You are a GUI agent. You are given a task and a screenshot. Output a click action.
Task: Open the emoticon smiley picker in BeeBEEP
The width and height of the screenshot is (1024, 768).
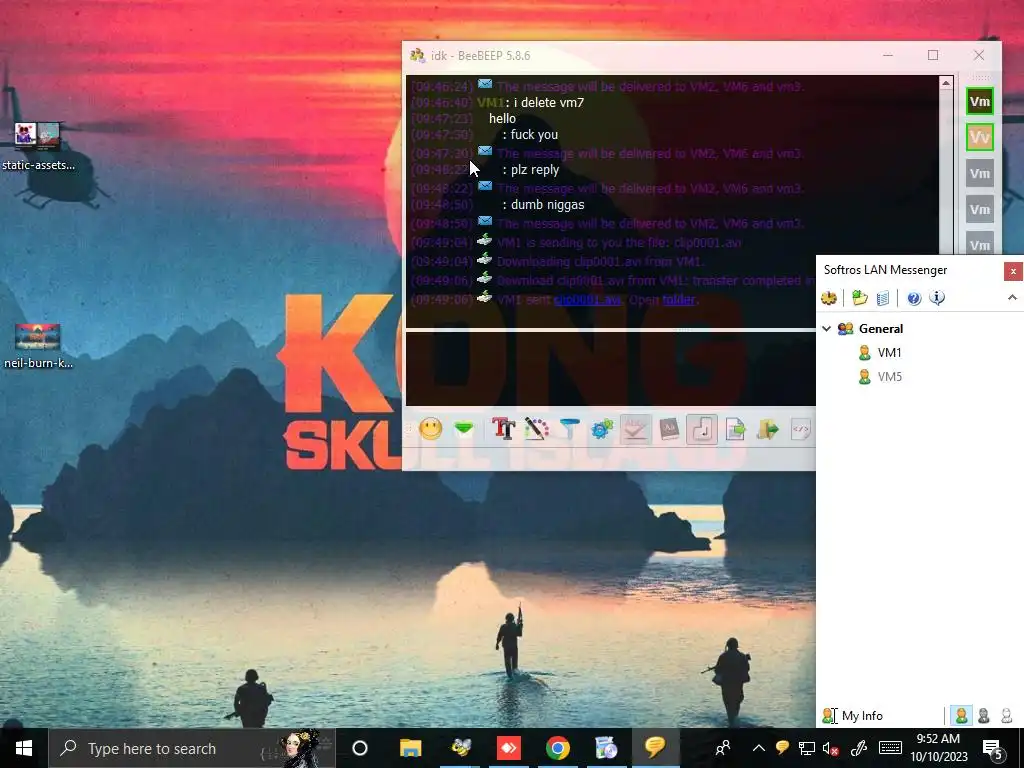[x=431, y=429]
